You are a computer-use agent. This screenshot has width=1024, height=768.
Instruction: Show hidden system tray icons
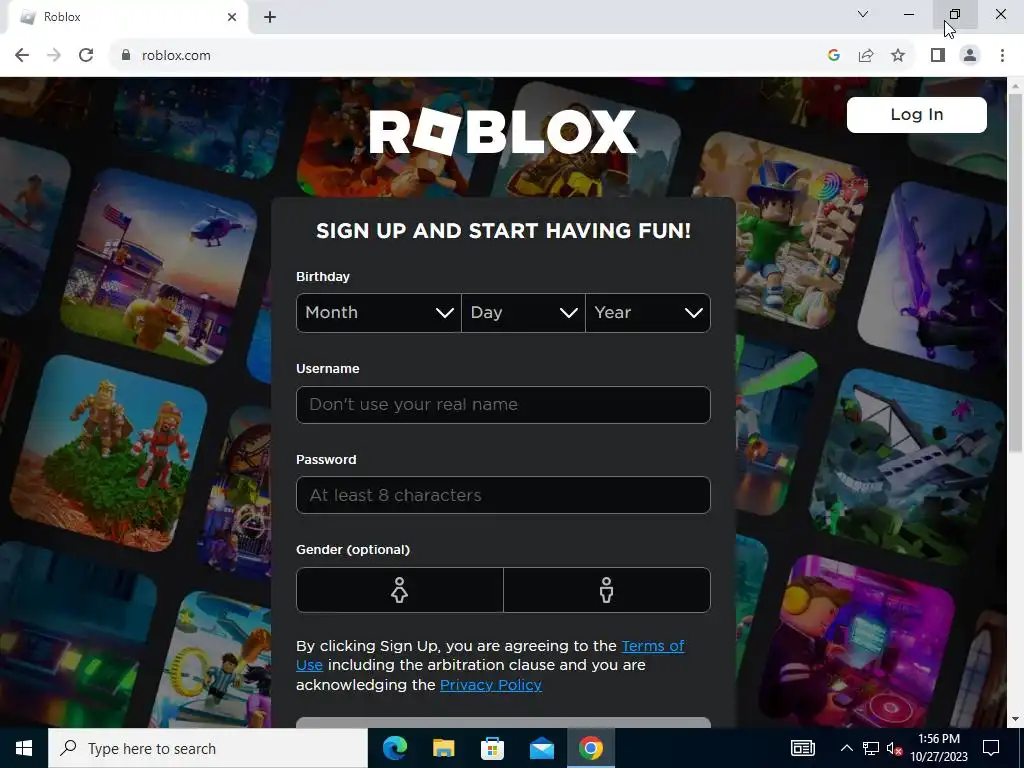[x=846, y=748]
